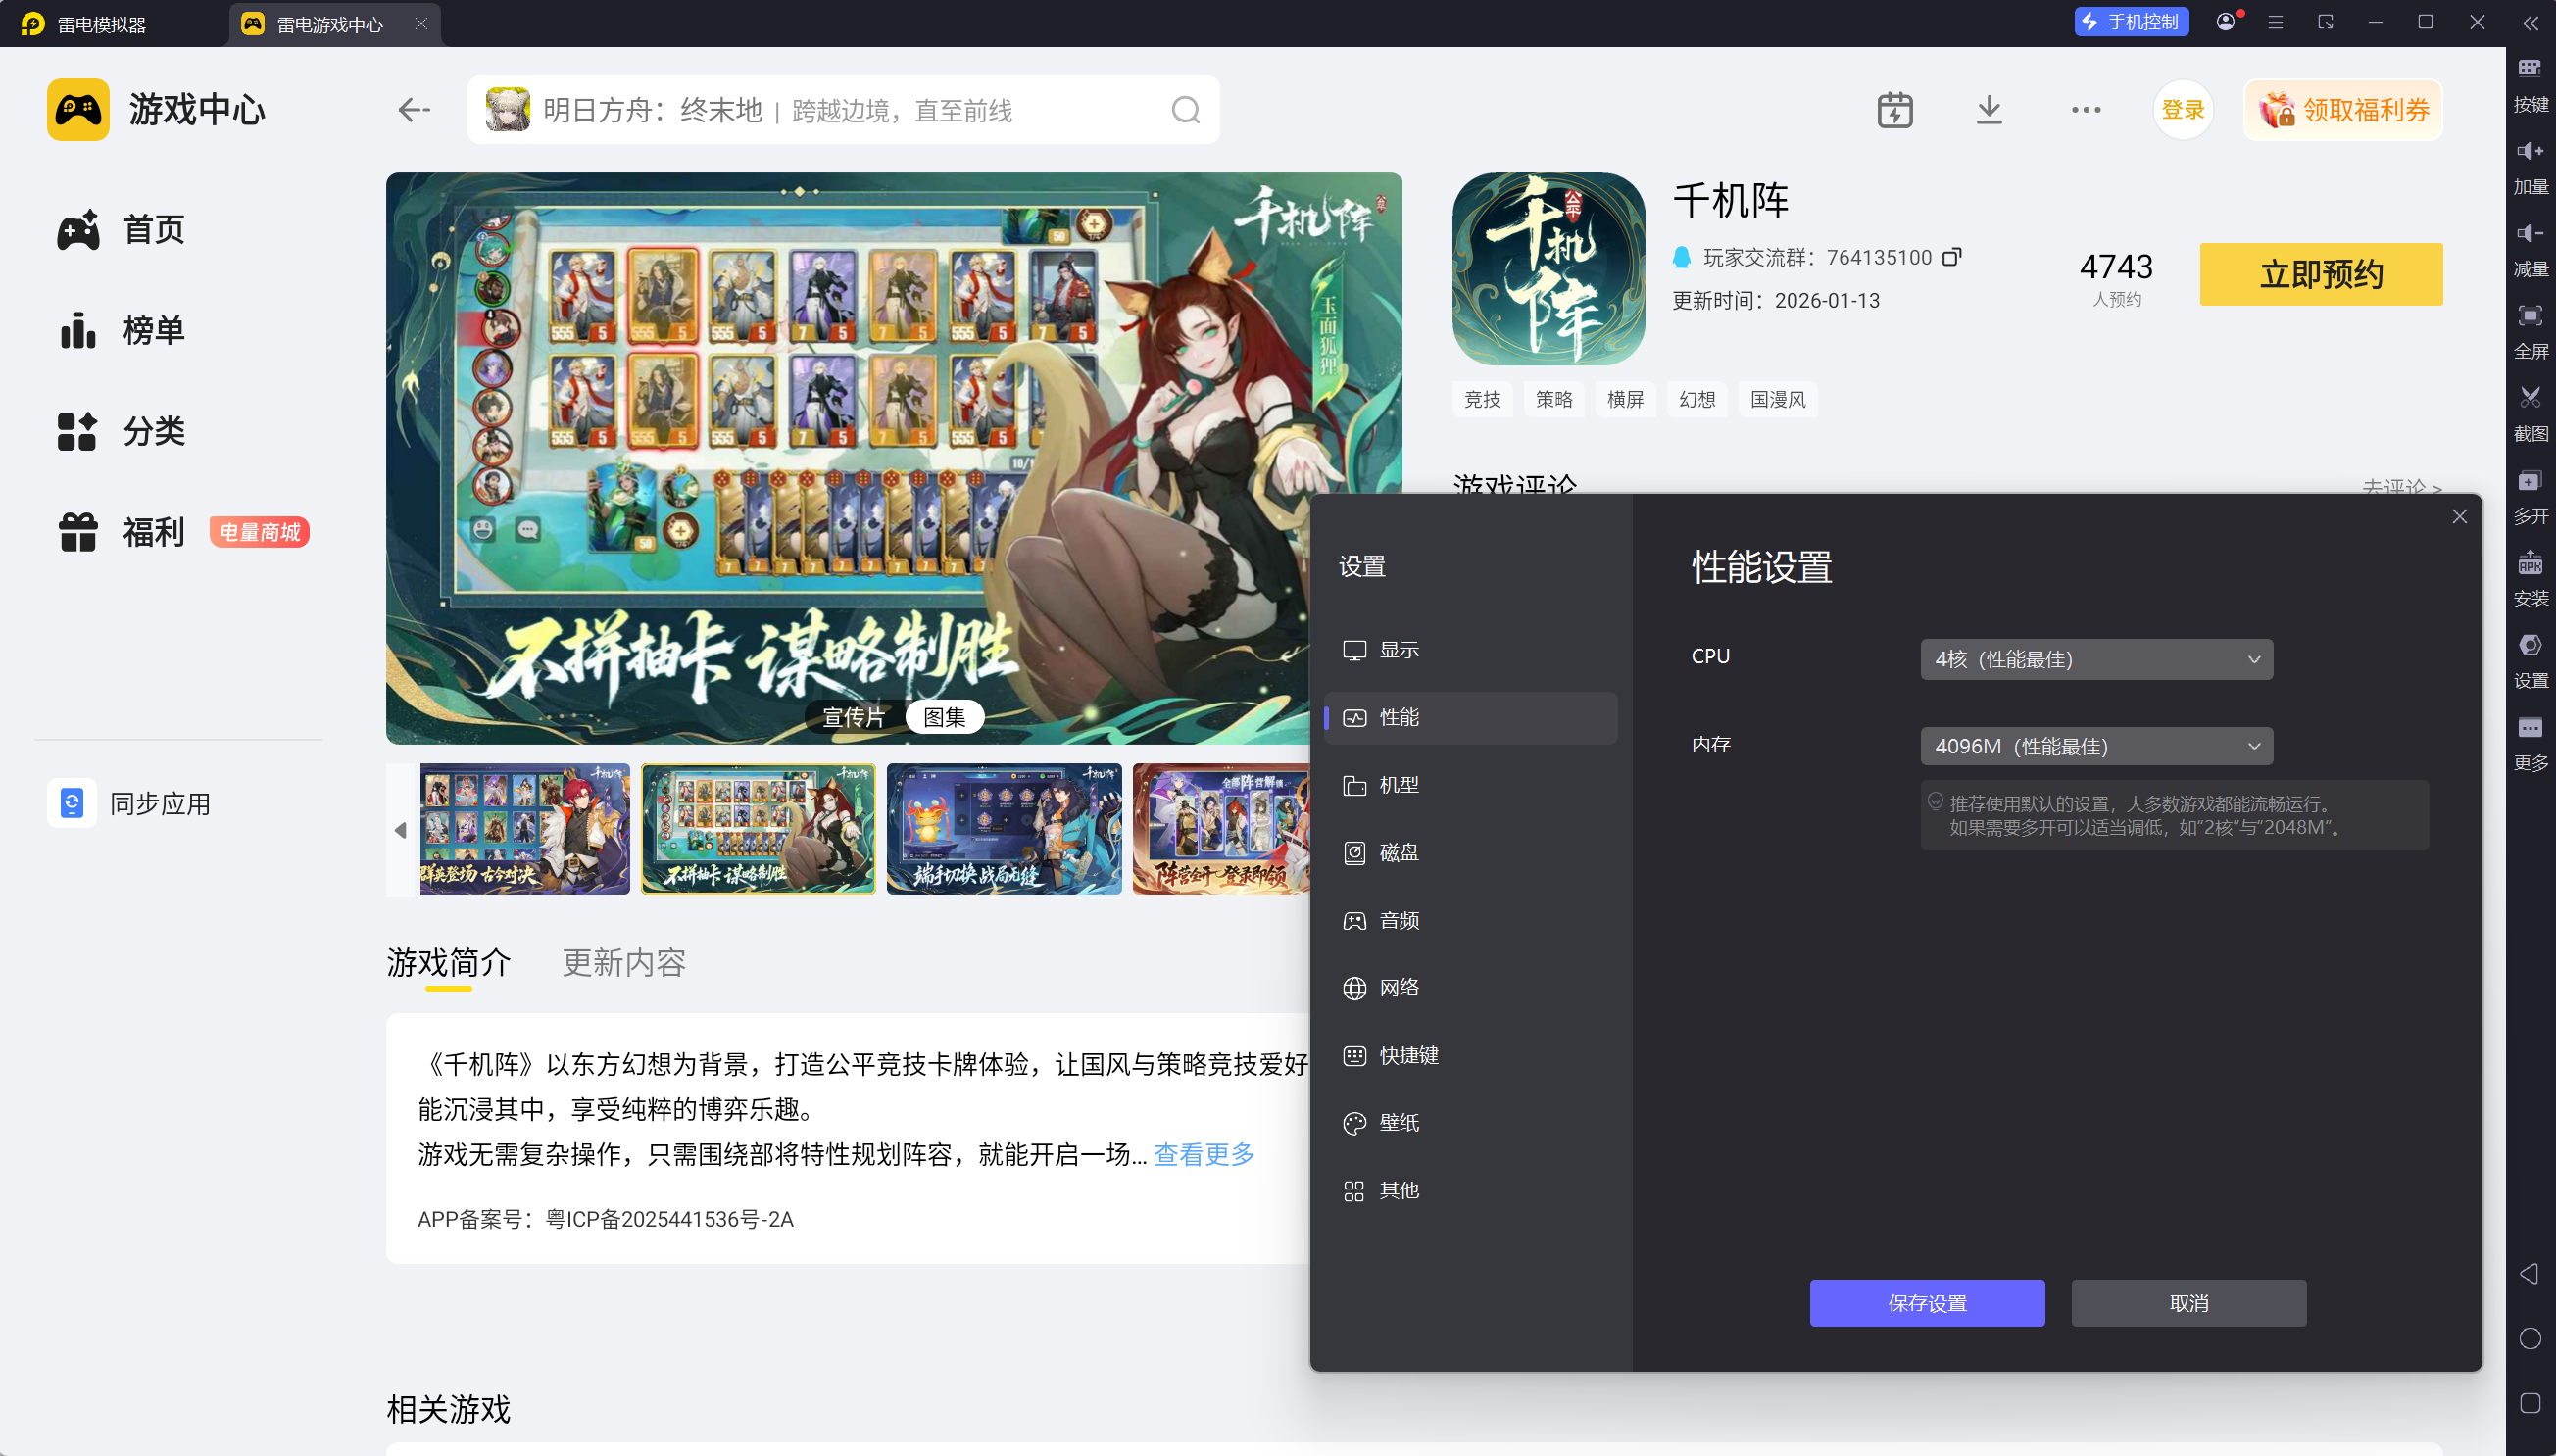
Task: Click the screenshot scissors icon in sidebar
Action: click(x=2530, y=398)
